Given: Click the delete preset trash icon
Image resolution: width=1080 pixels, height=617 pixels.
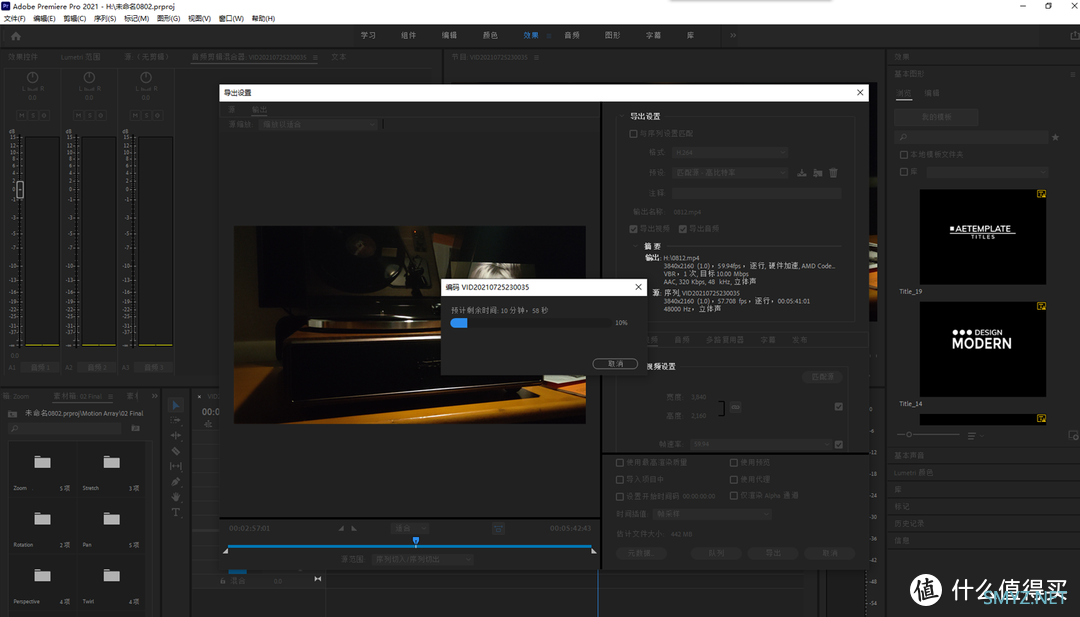Looking at the screenshot, I should pos(833,173).
